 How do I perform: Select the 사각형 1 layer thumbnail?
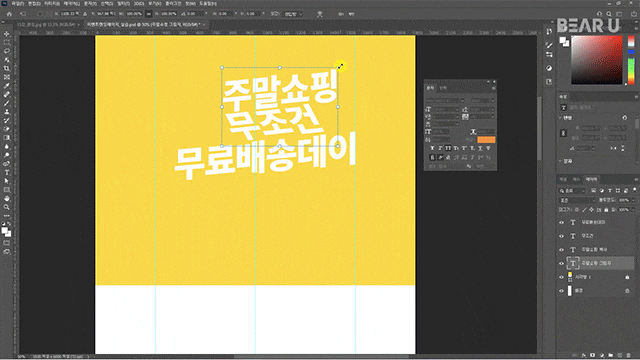pyautogui.click(x=570, y=277)
